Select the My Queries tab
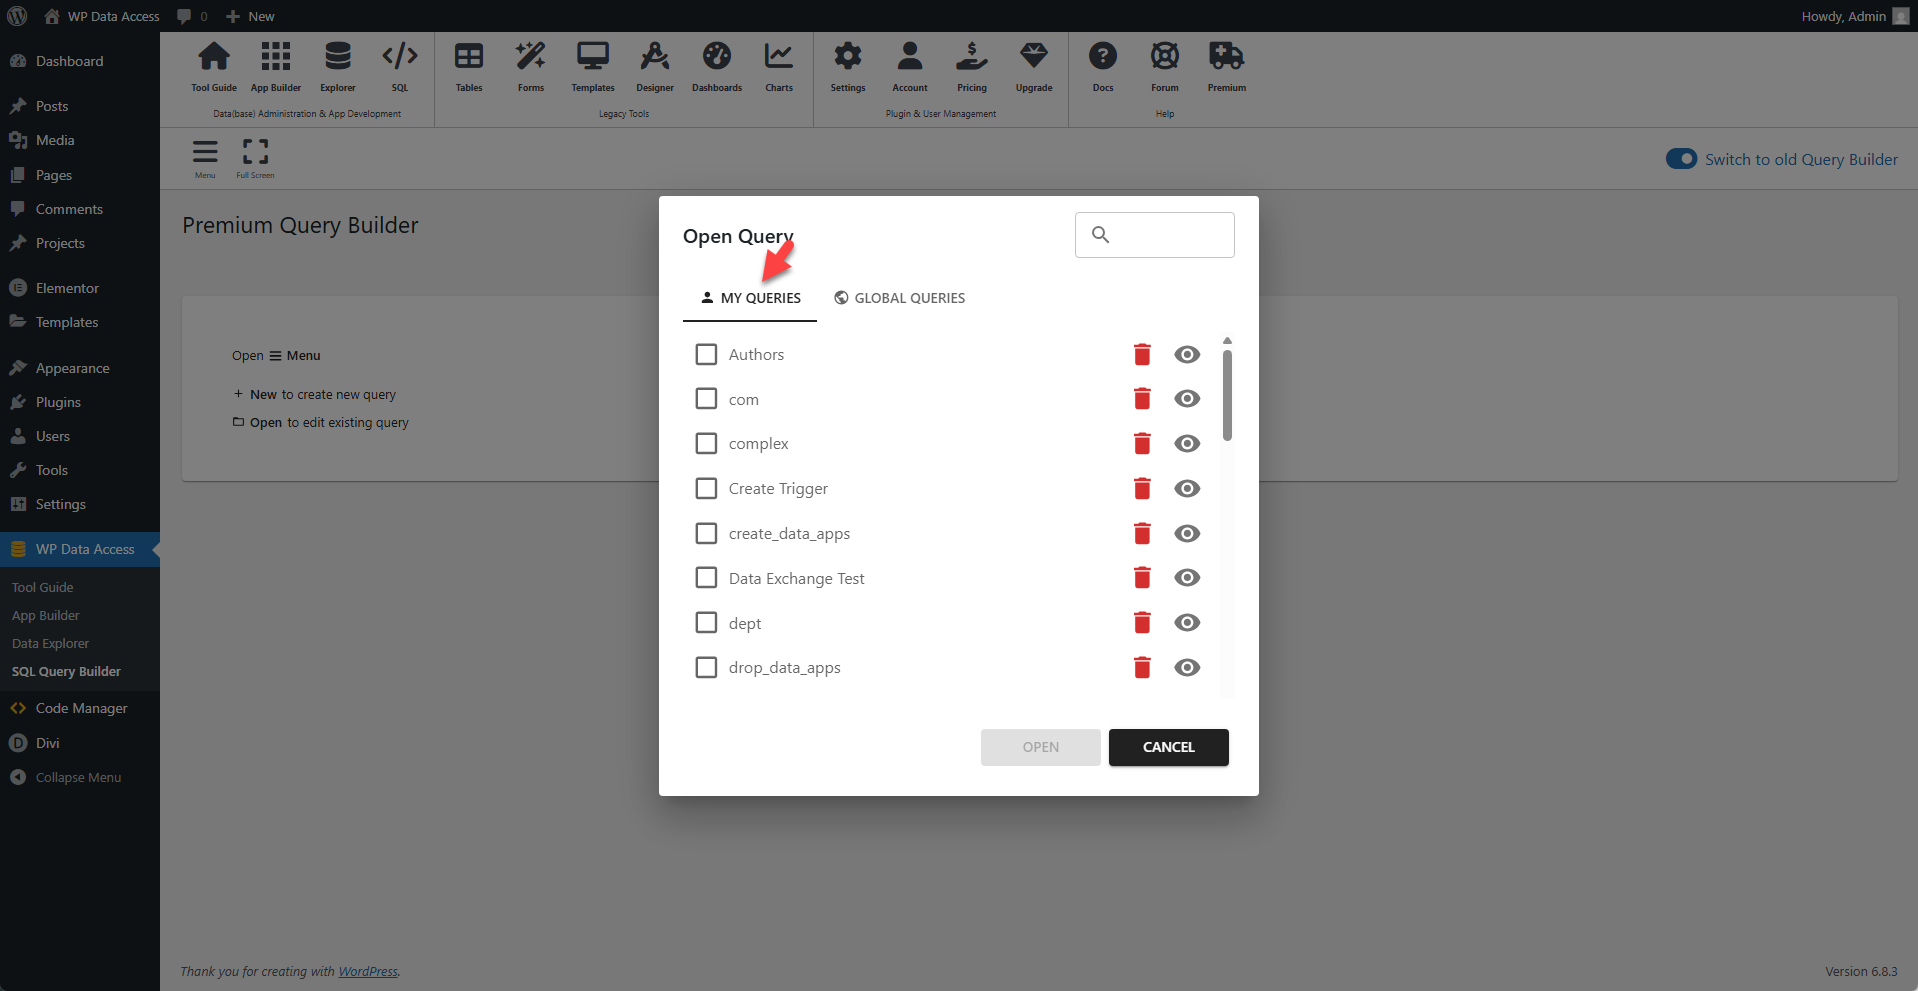Image resolution: width=1918 pixels, height=991 pixels. pyautogui.click(x=750, y=298)
